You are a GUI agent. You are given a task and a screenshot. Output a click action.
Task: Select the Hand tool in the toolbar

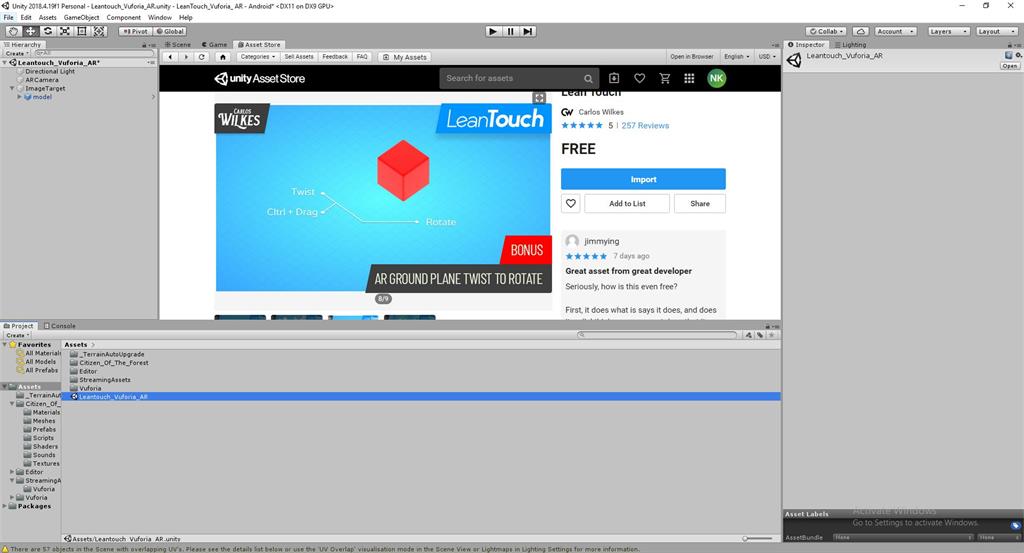point(13,31)
